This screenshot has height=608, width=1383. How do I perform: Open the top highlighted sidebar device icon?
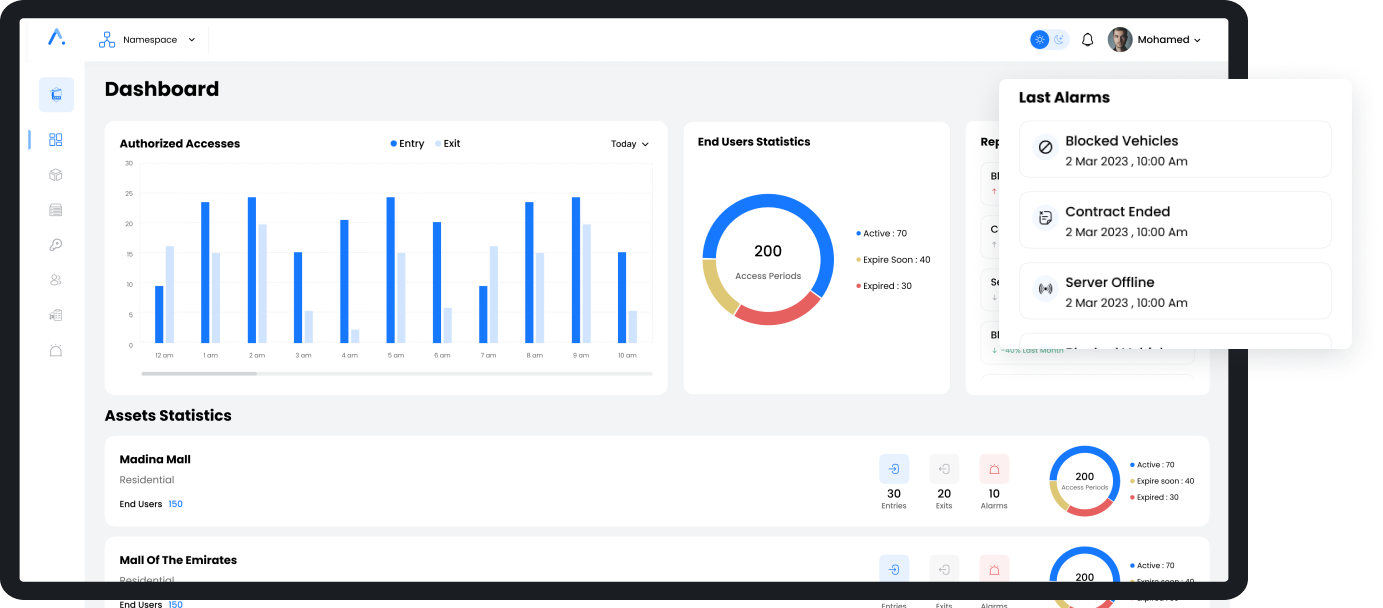click(x=56, y=95)
